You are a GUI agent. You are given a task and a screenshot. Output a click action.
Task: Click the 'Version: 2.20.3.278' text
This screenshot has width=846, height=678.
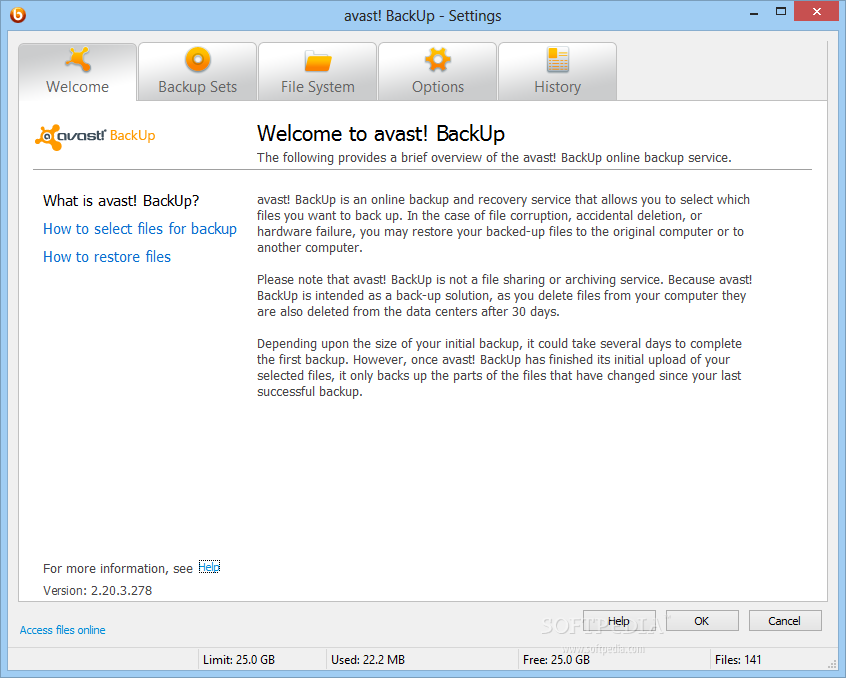pos(98,591)
